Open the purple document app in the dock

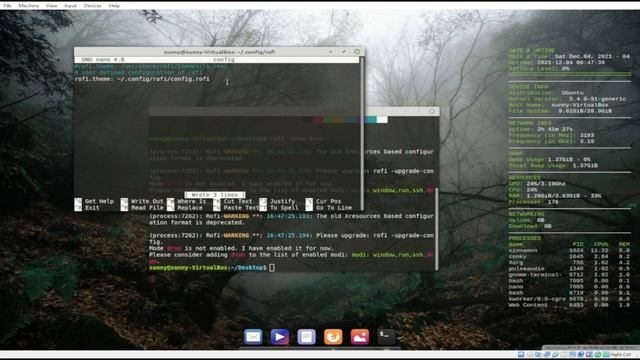pos(307,337)
